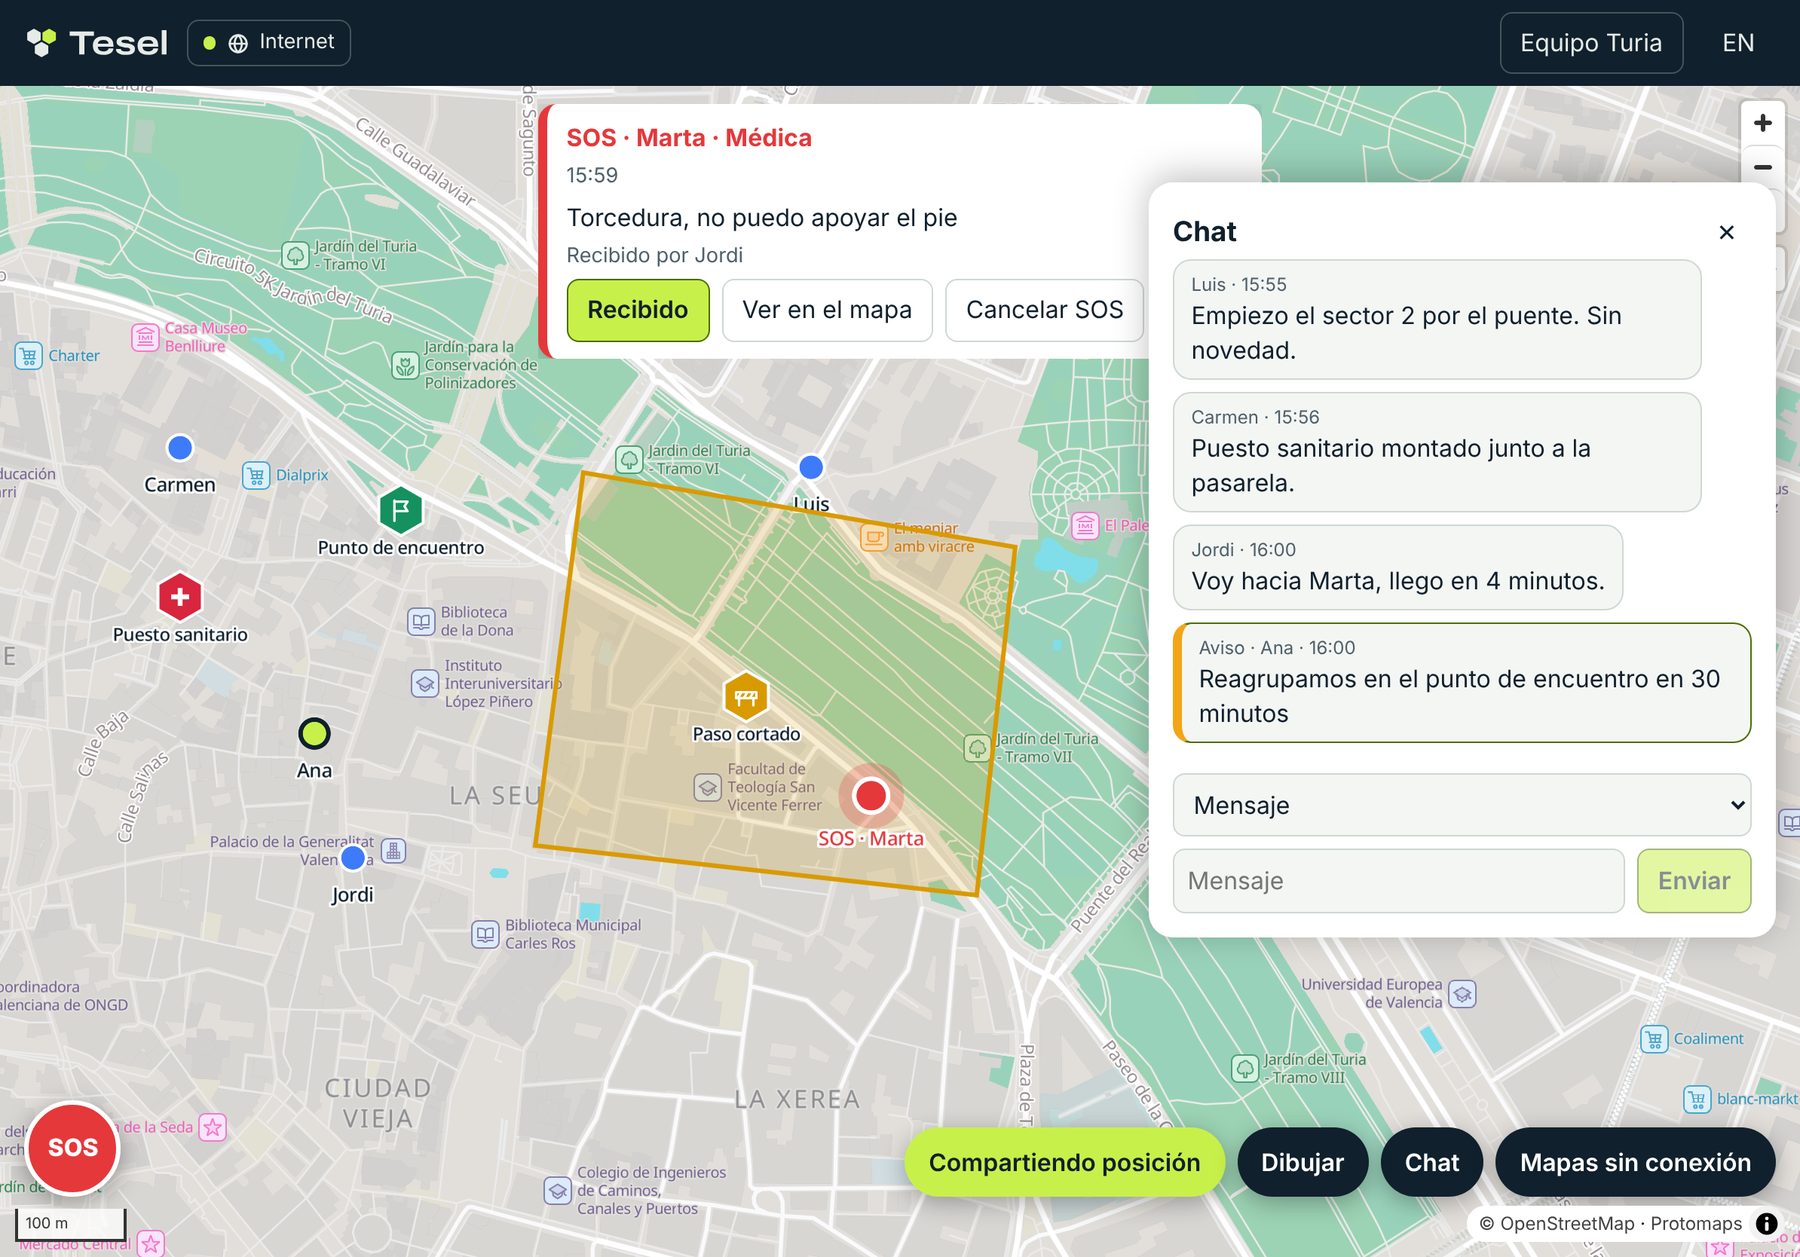The width and height of the screenshot is (1800, 1257).
Task: Click the OpenStreetMap attribution link
Action: point(1567,1223)
